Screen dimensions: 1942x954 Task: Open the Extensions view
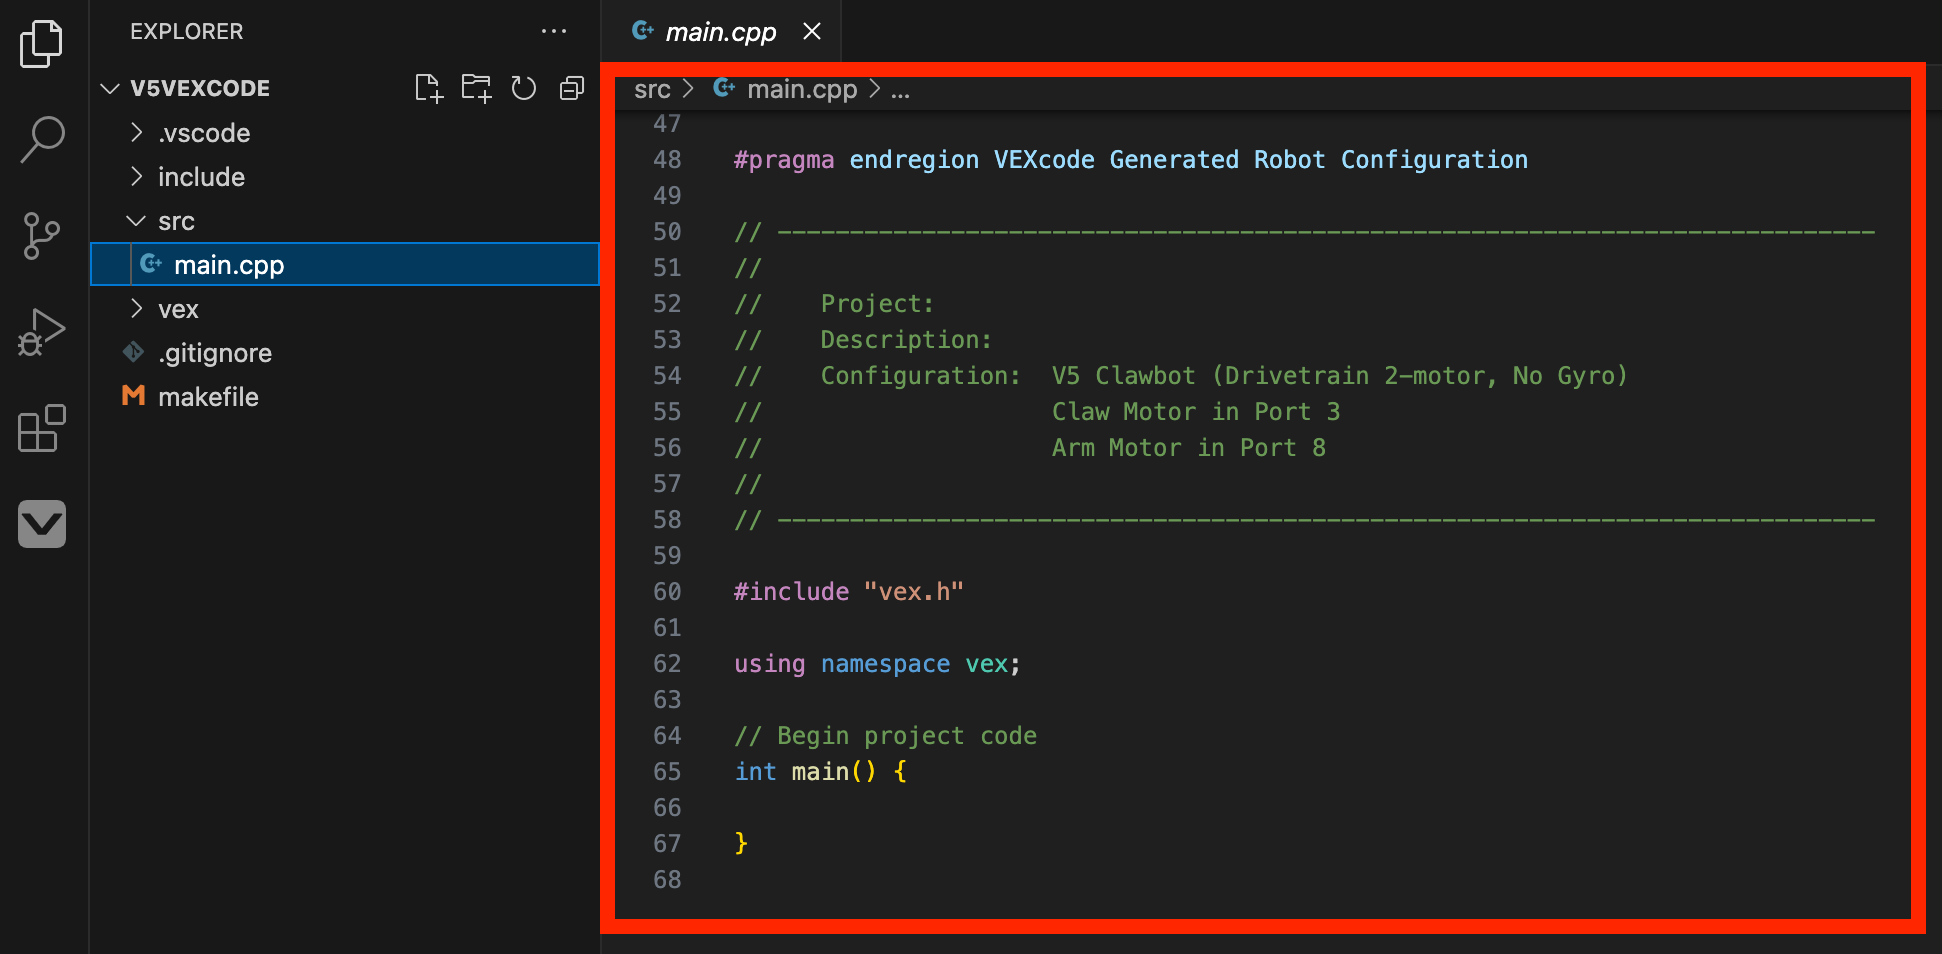(x=41, y=428)
